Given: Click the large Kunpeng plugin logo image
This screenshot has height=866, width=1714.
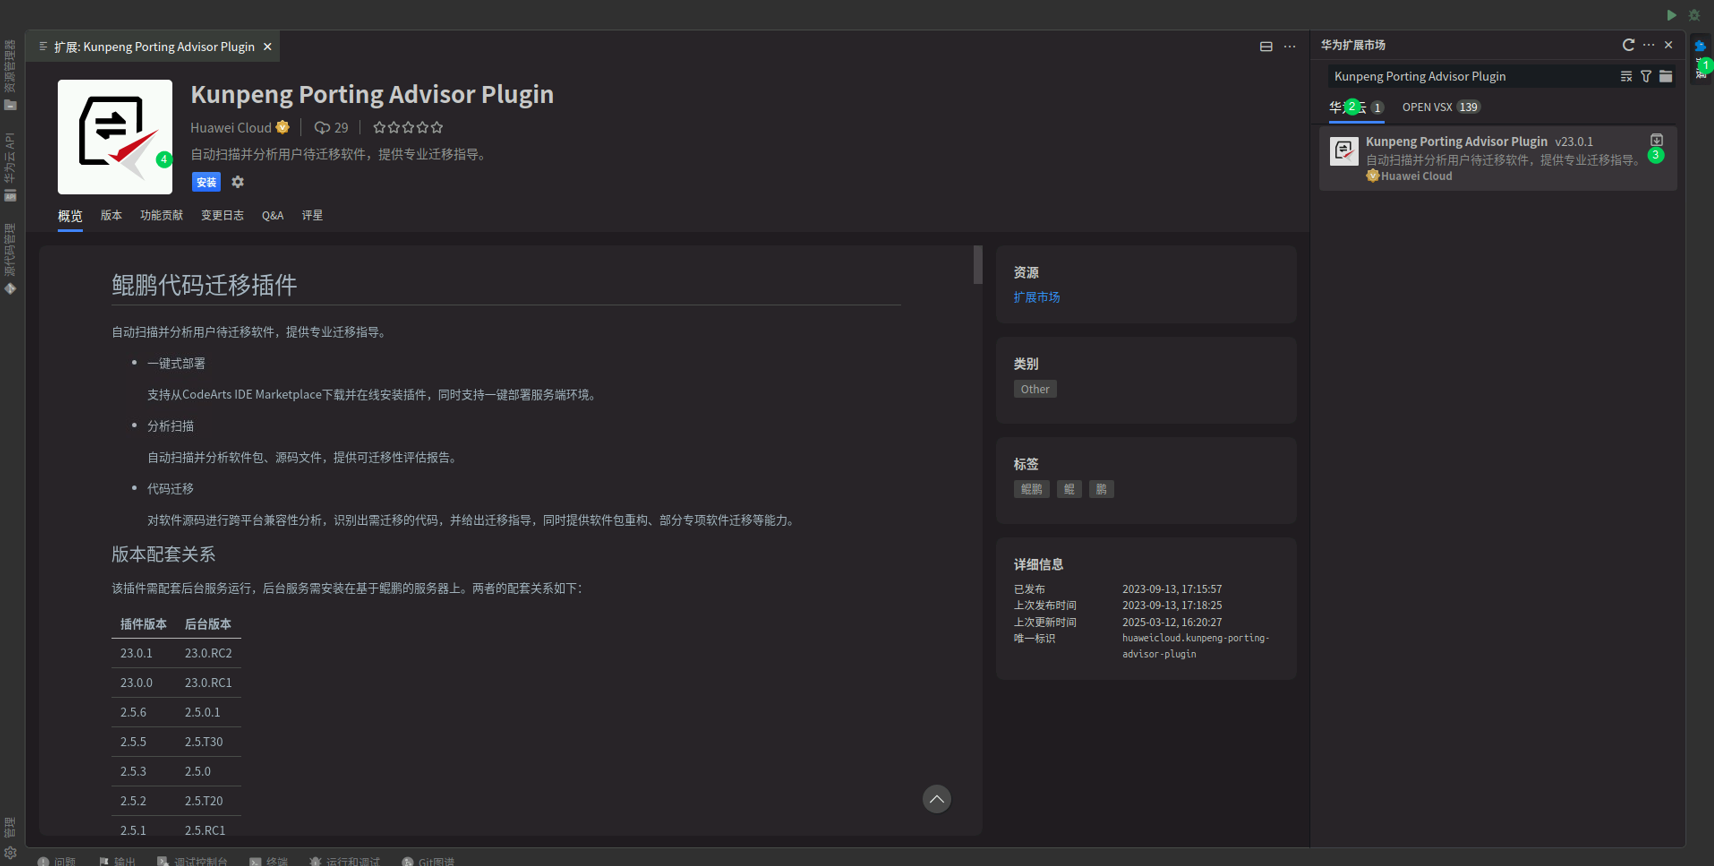Looking at the screenshot, I should coord(115,137).
